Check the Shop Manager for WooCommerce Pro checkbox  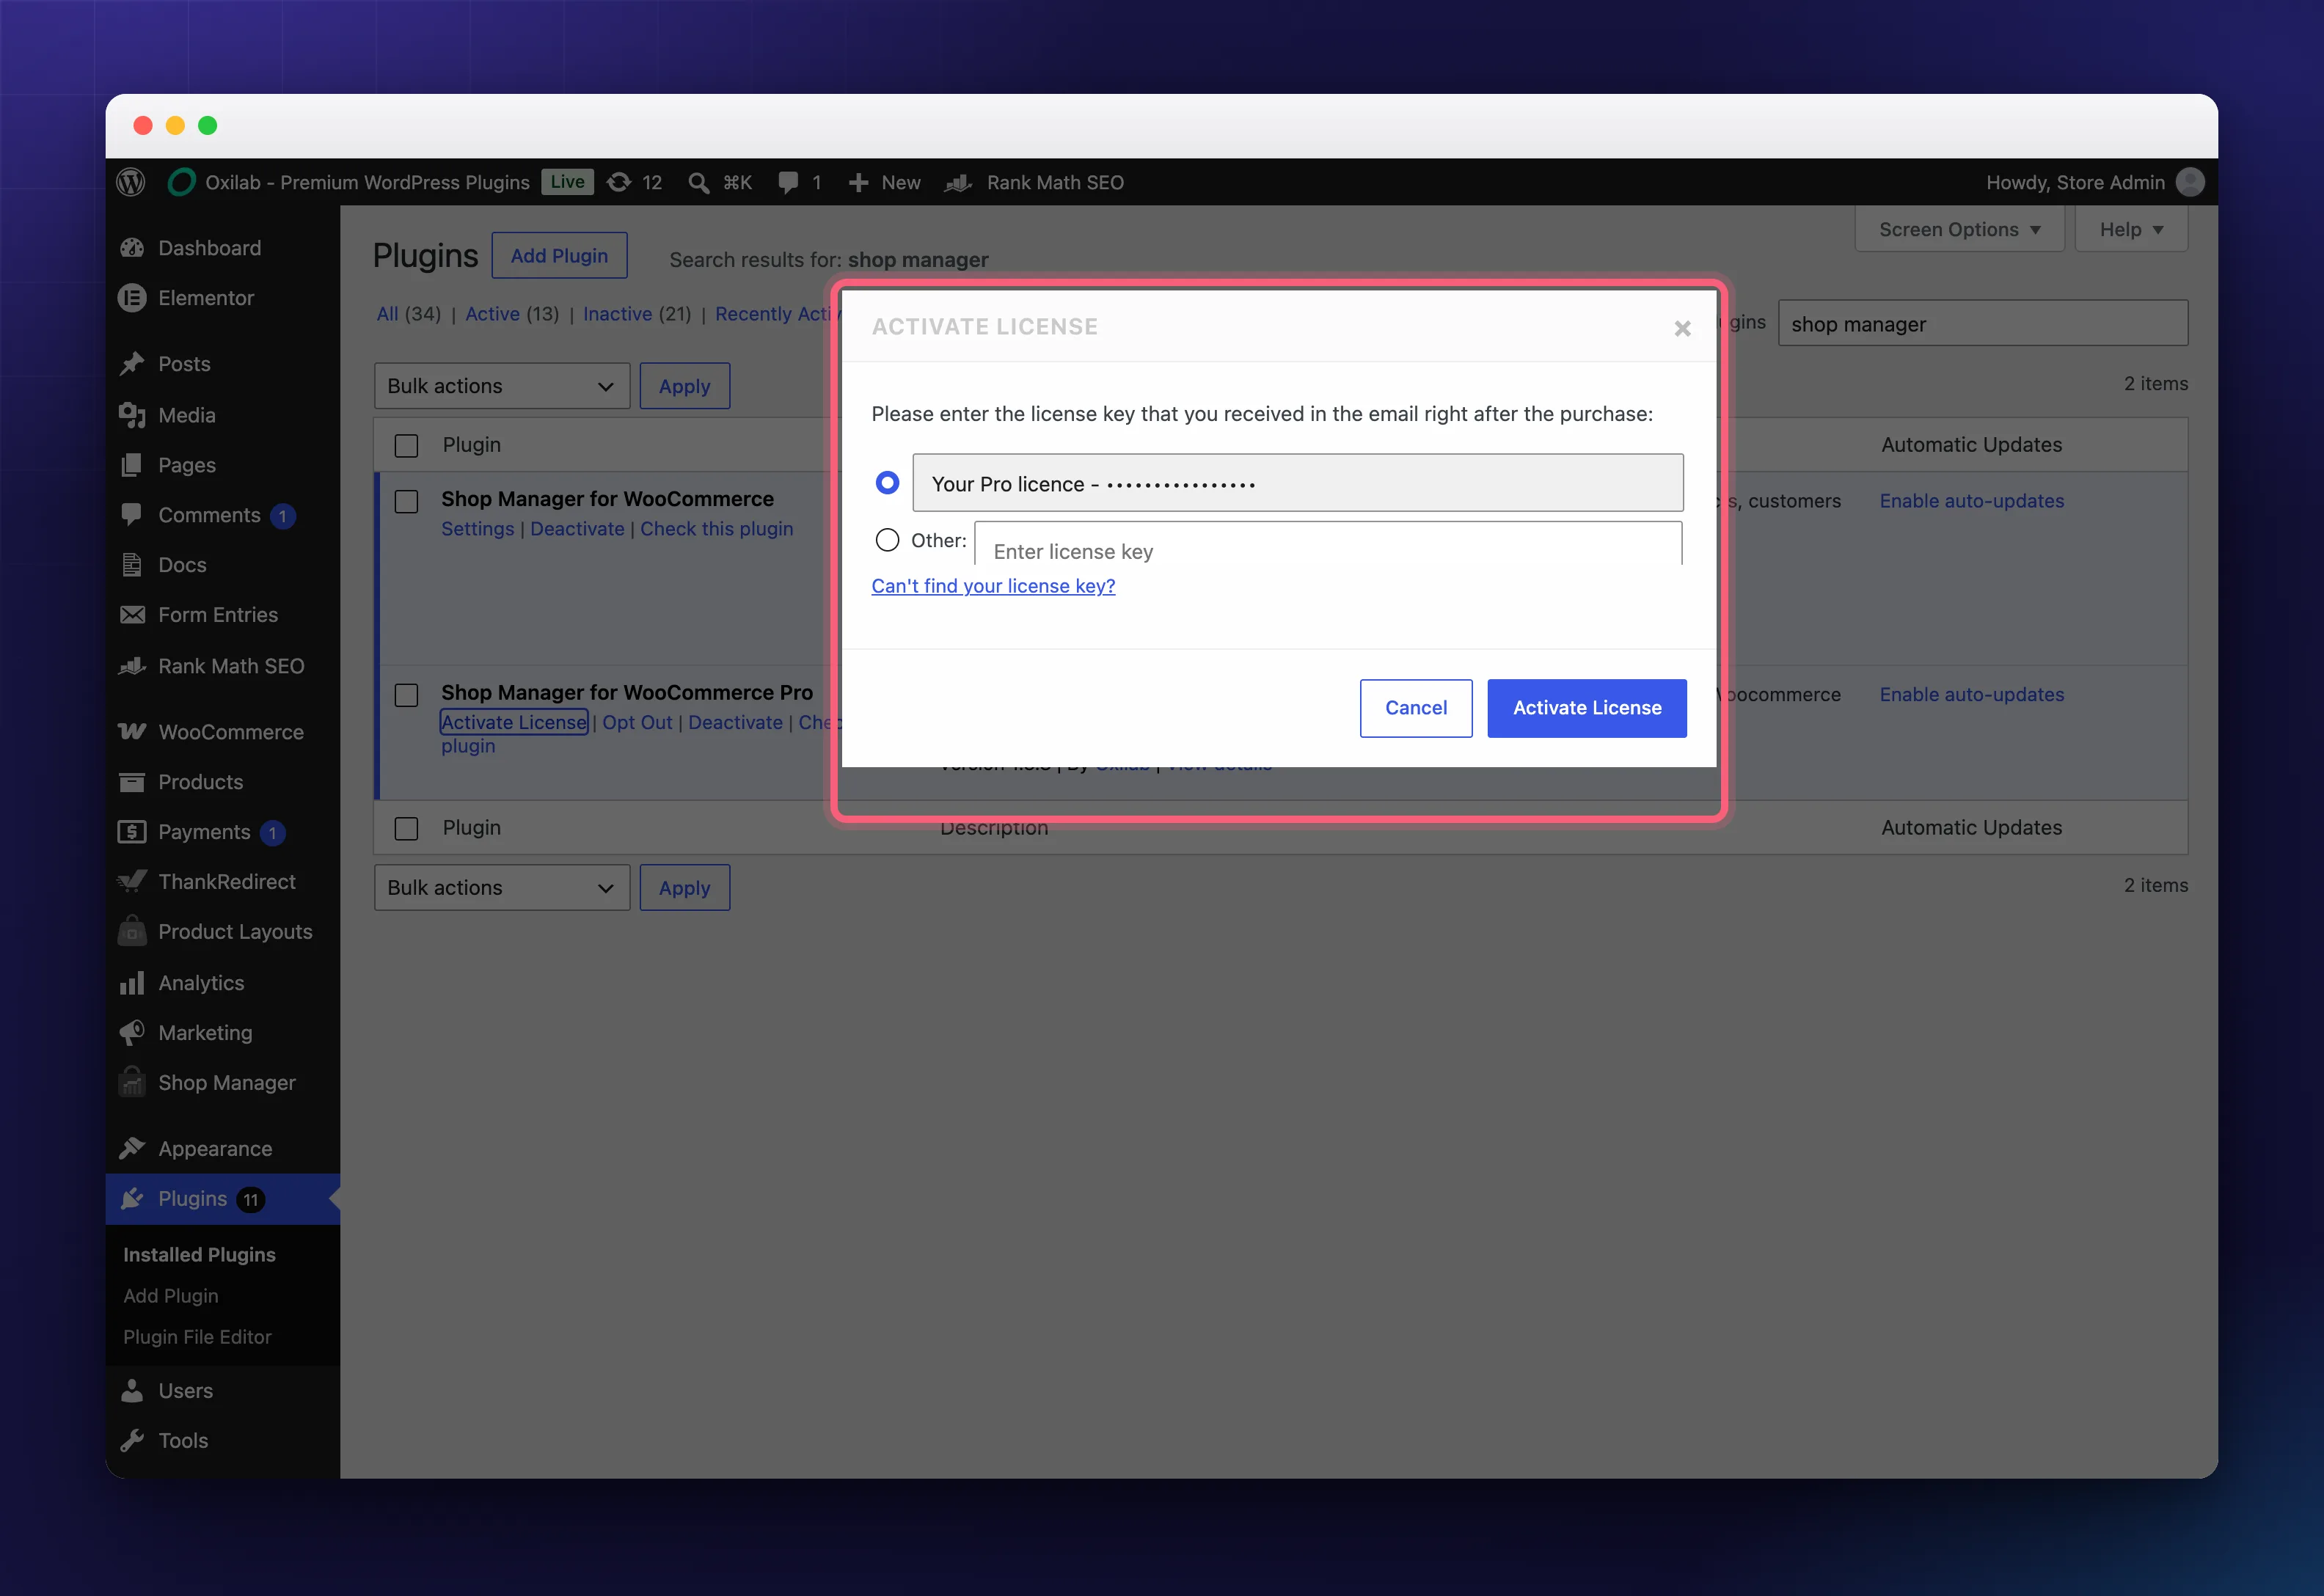406,695
